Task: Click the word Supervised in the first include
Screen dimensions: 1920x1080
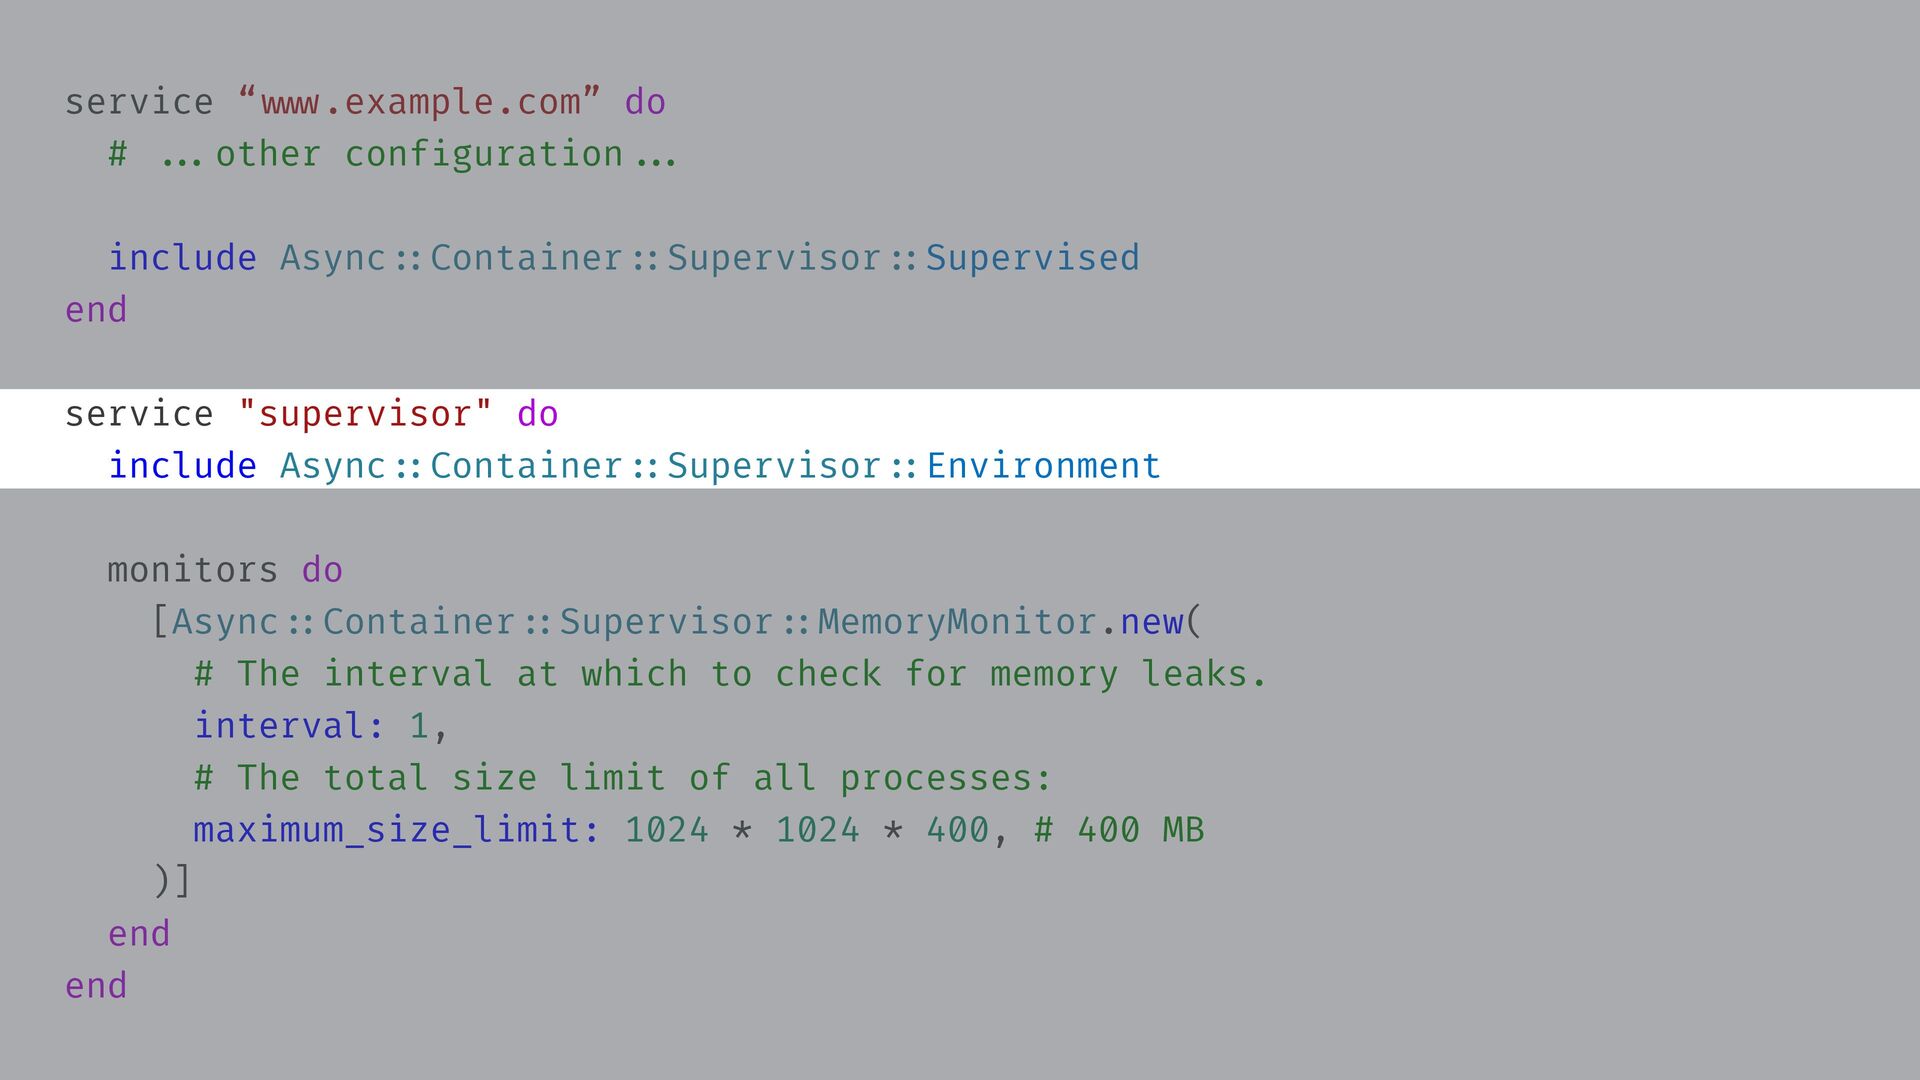Action: (x=1032, y=258)
